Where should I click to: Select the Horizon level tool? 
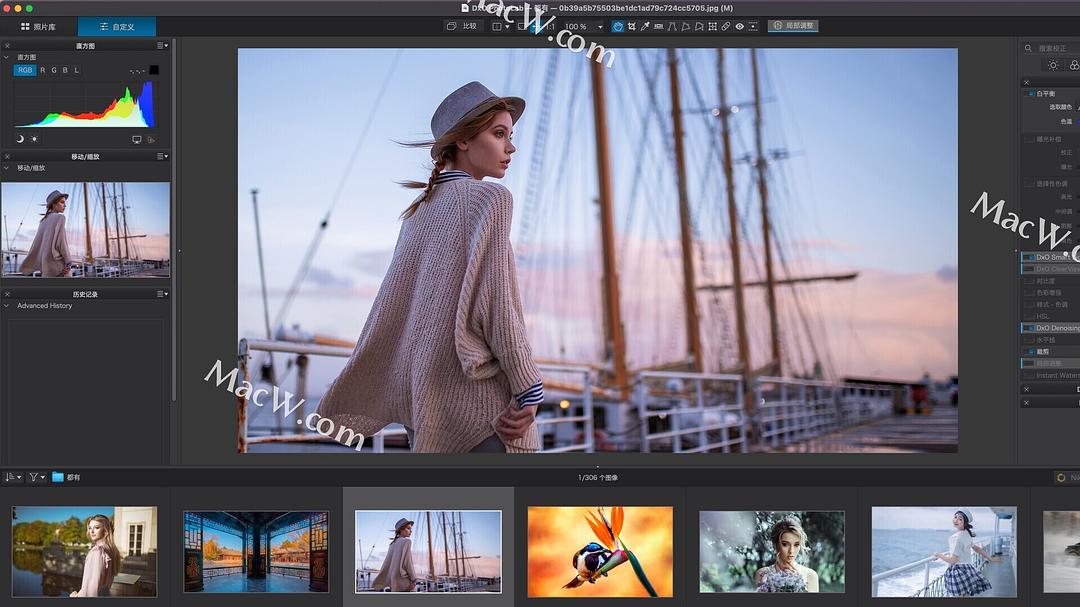659,26
